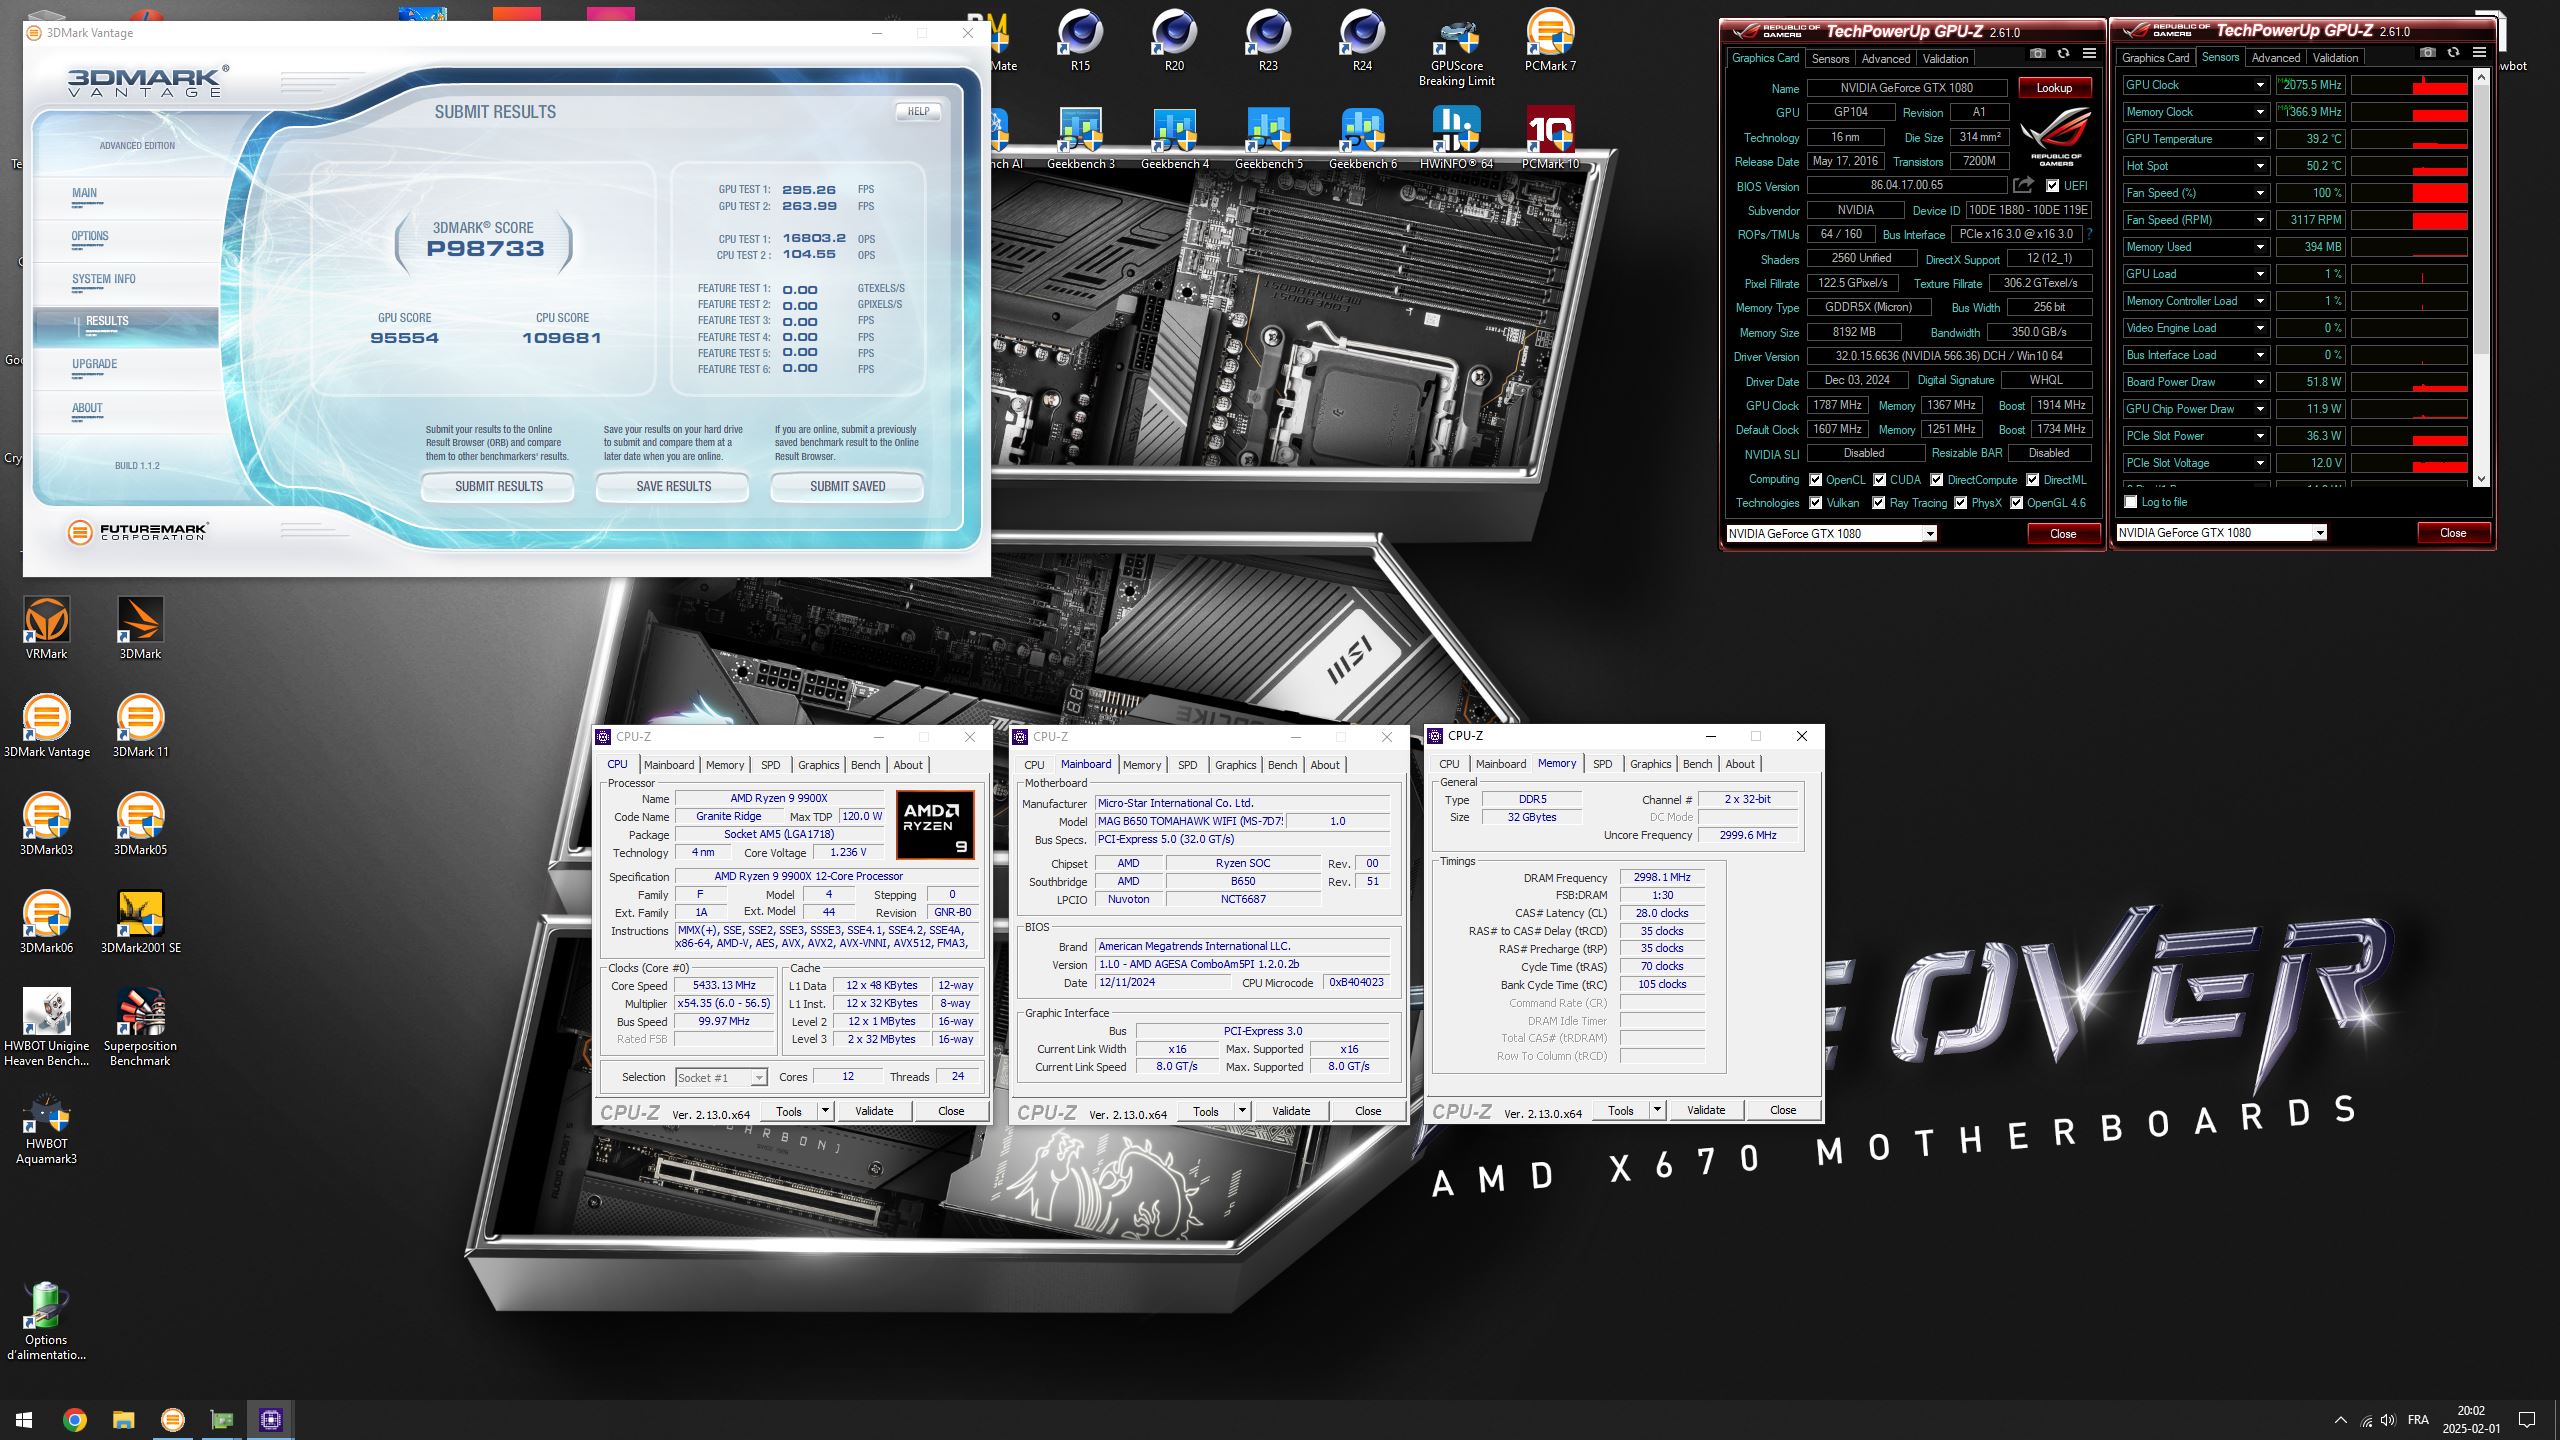Image resolution: width=2560 pixels, height=1440 pixels.
Task: Open GPU selector dropdown in GPU-Z Sensors window
Action: pyautogui.click(x=2320, y=533)
